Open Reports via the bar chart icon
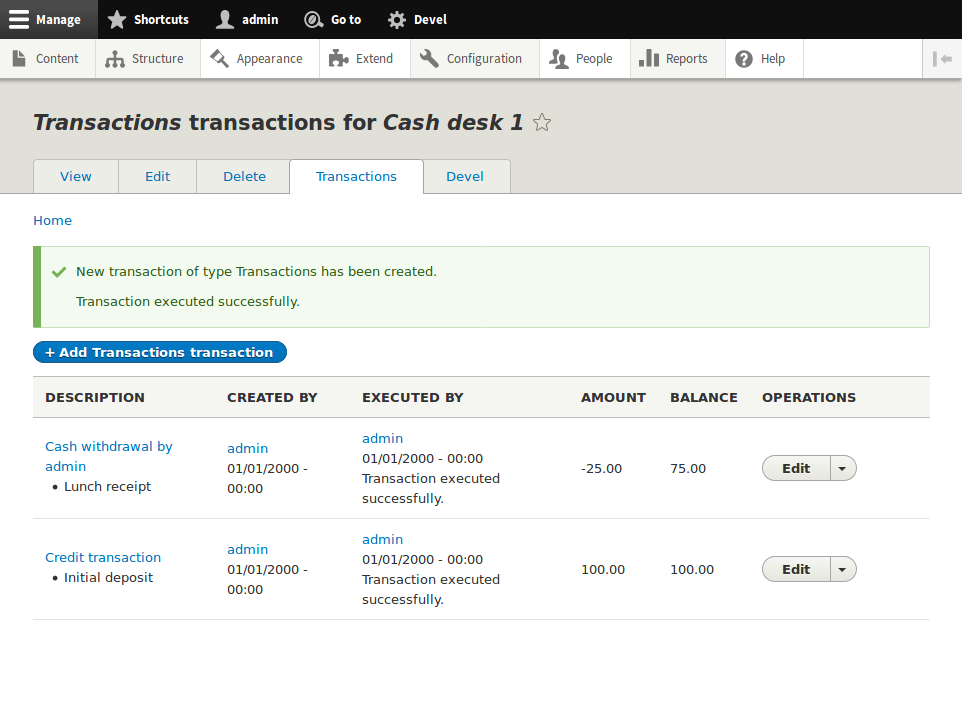Viewport: 962px width, 710px height. pyautogui.click(x=651, y=59)
